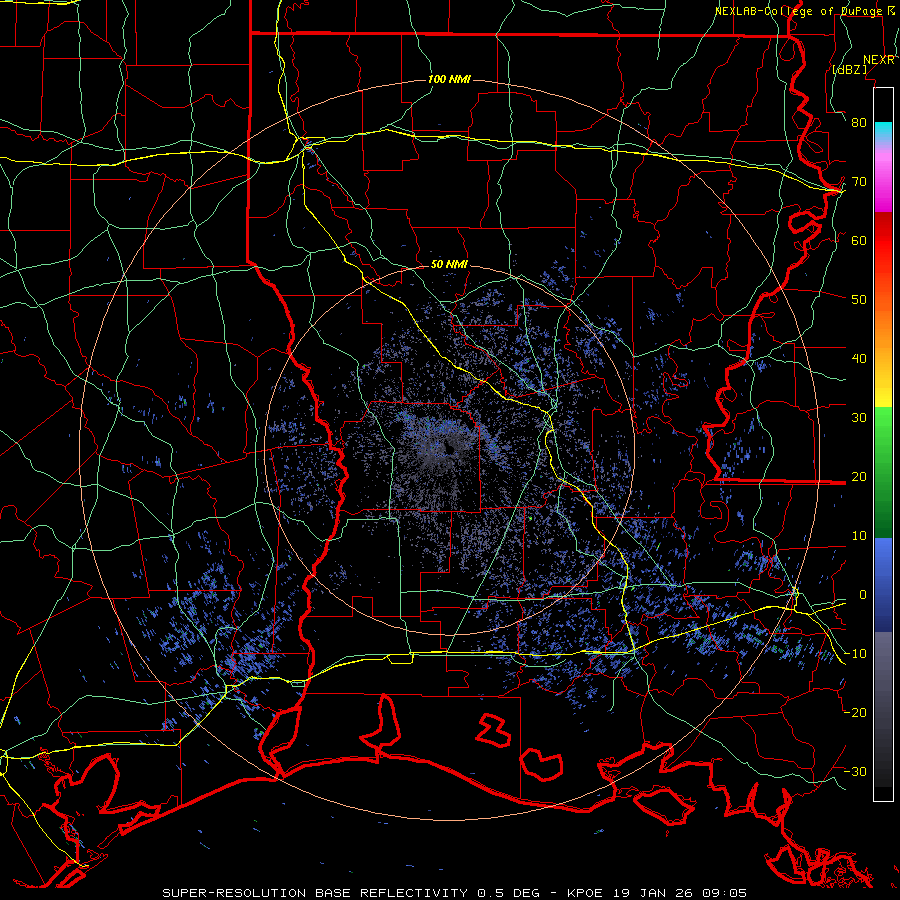Click the 70 value on the dBZ scale
The width and height of the screenshot is (900, 900).
(x=859, y=182)
